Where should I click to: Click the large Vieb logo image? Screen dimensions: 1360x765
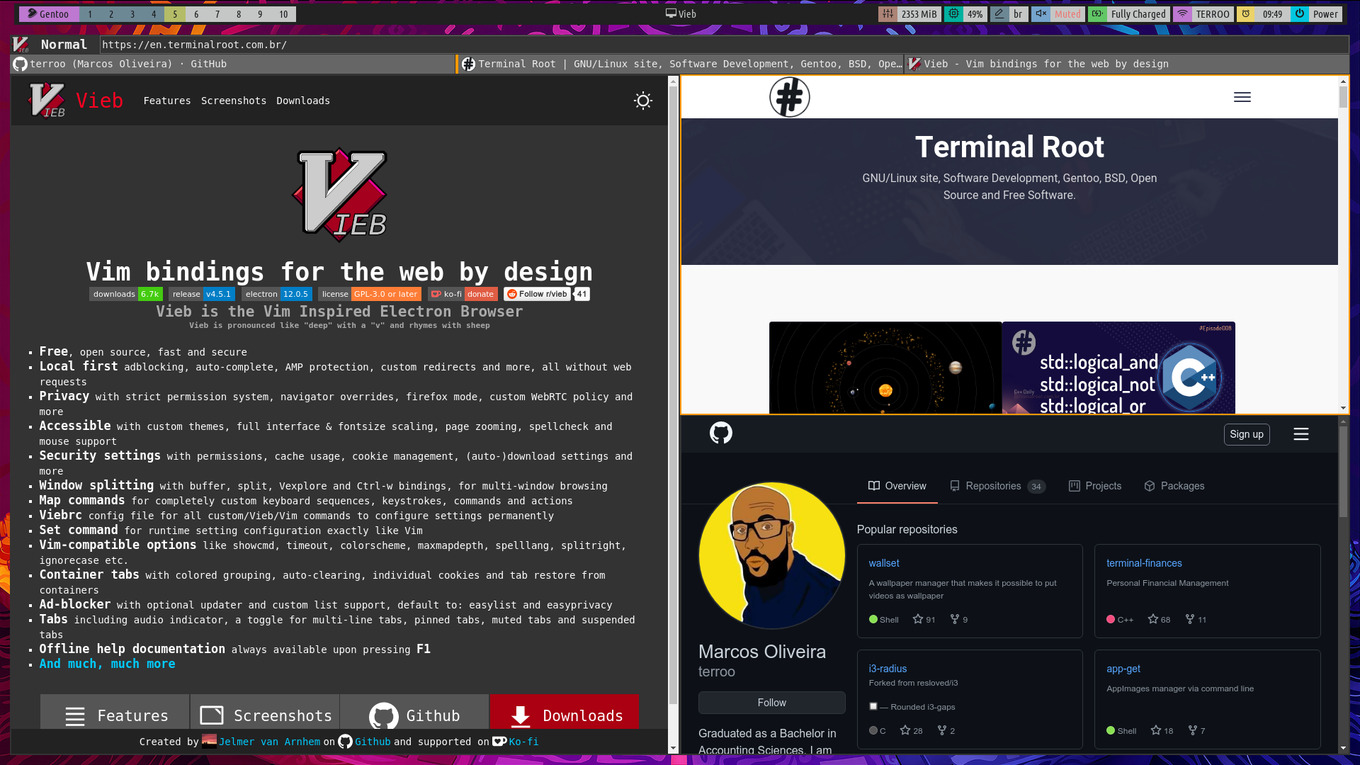339,193
